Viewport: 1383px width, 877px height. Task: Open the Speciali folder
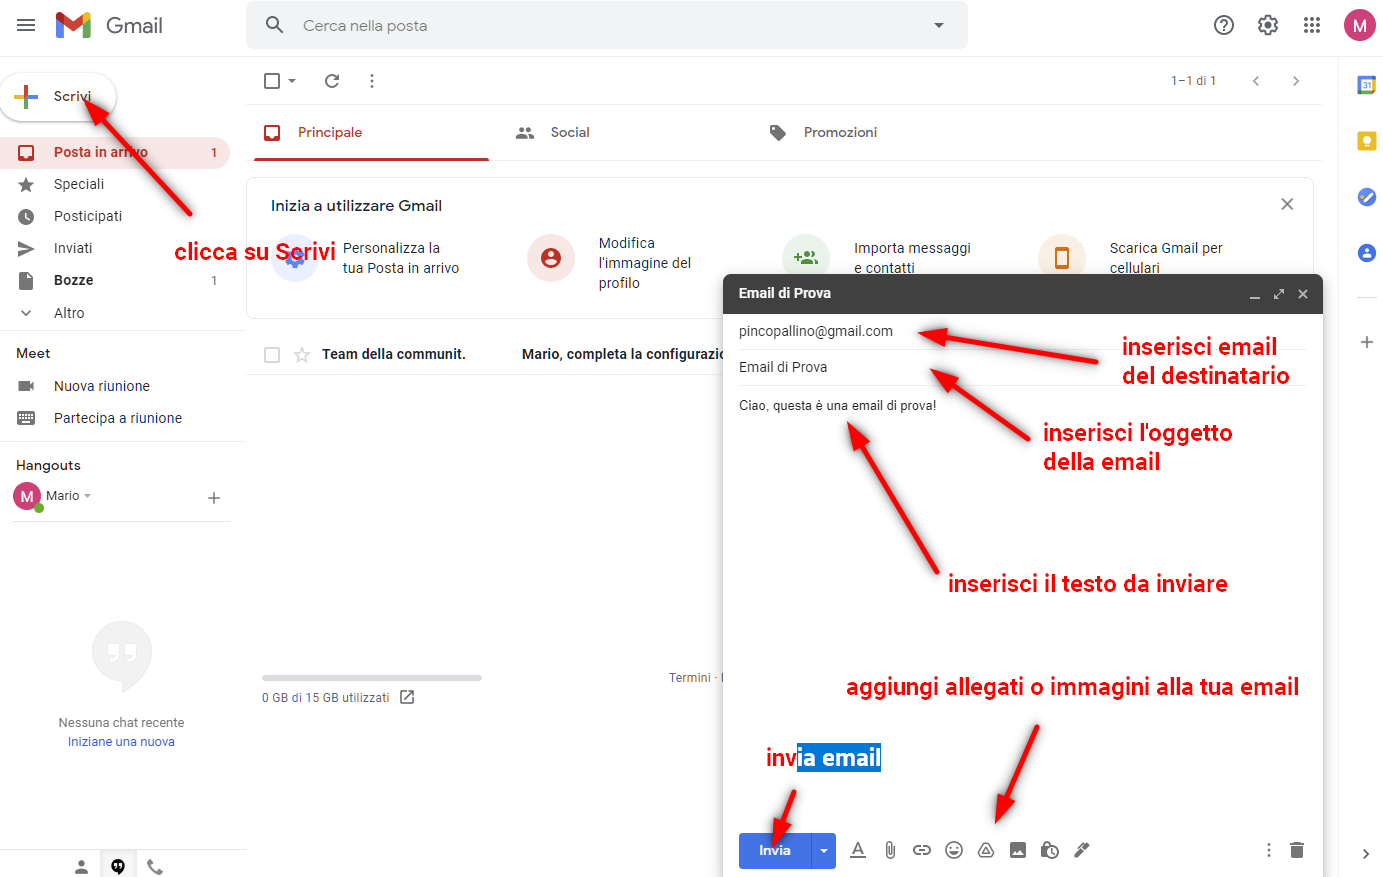coord(115,184)
